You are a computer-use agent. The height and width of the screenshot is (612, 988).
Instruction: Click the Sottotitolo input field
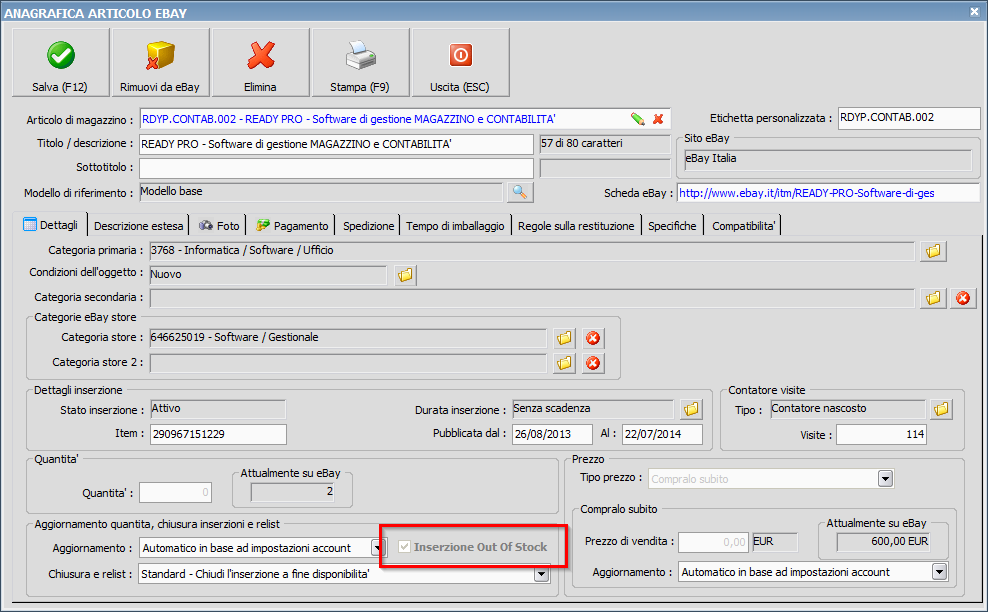(336, 168)
